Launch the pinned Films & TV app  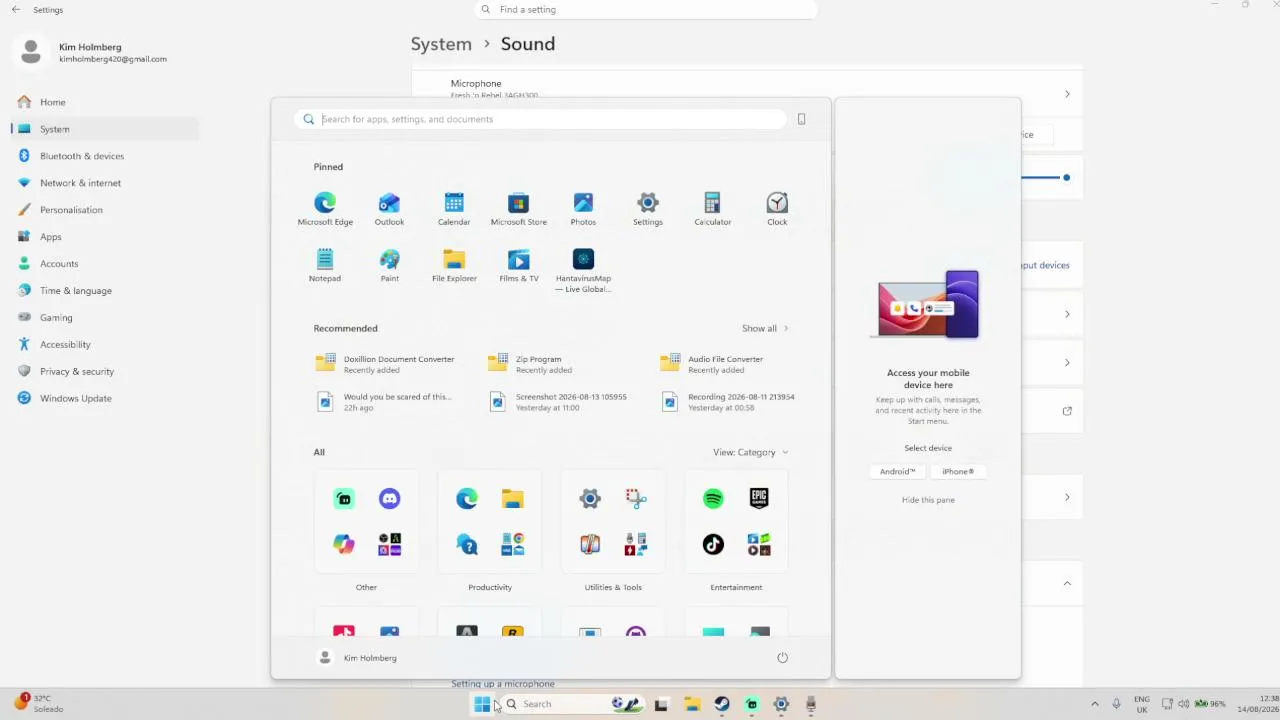click(x=518, y=266)
